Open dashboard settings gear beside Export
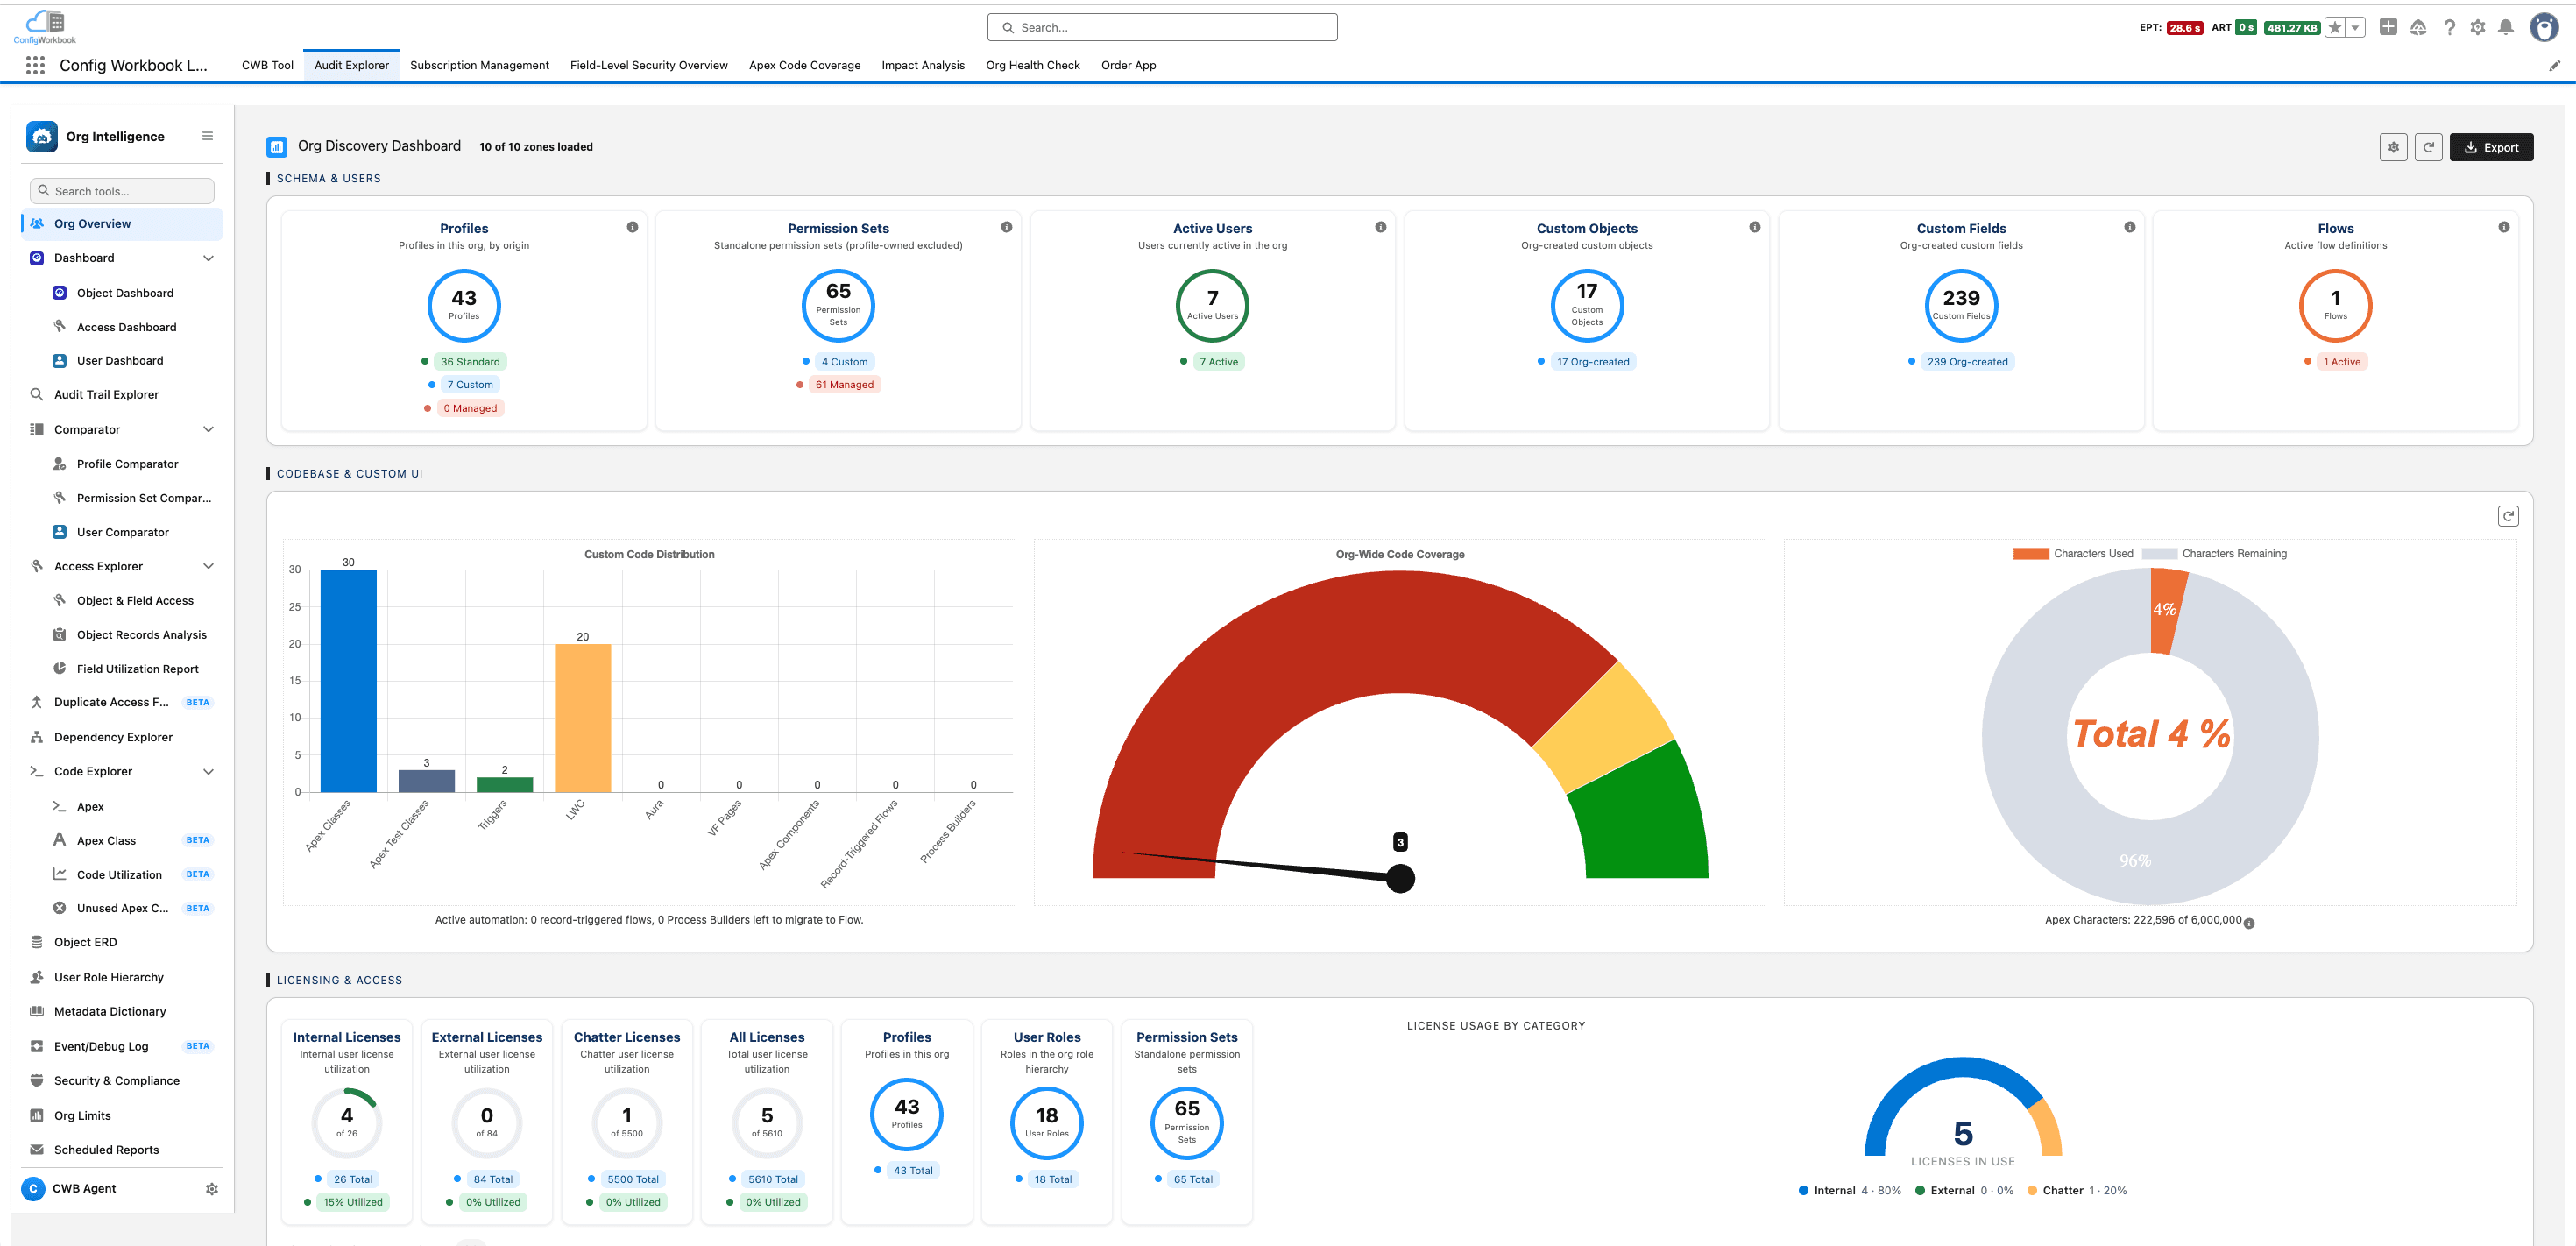This screenshot has width=2576, height=1246. [x=2393, y=147]
